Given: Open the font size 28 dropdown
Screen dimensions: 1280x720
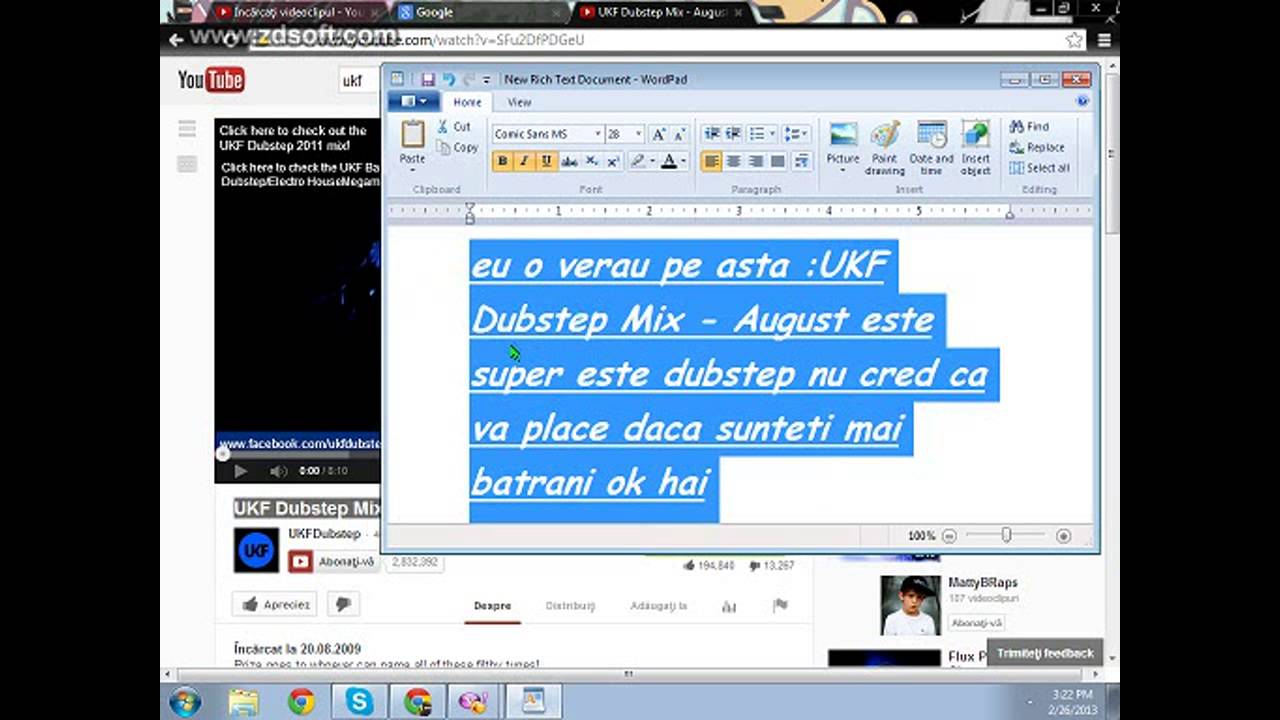Looking at the screenshot, I should coord(638,134).
